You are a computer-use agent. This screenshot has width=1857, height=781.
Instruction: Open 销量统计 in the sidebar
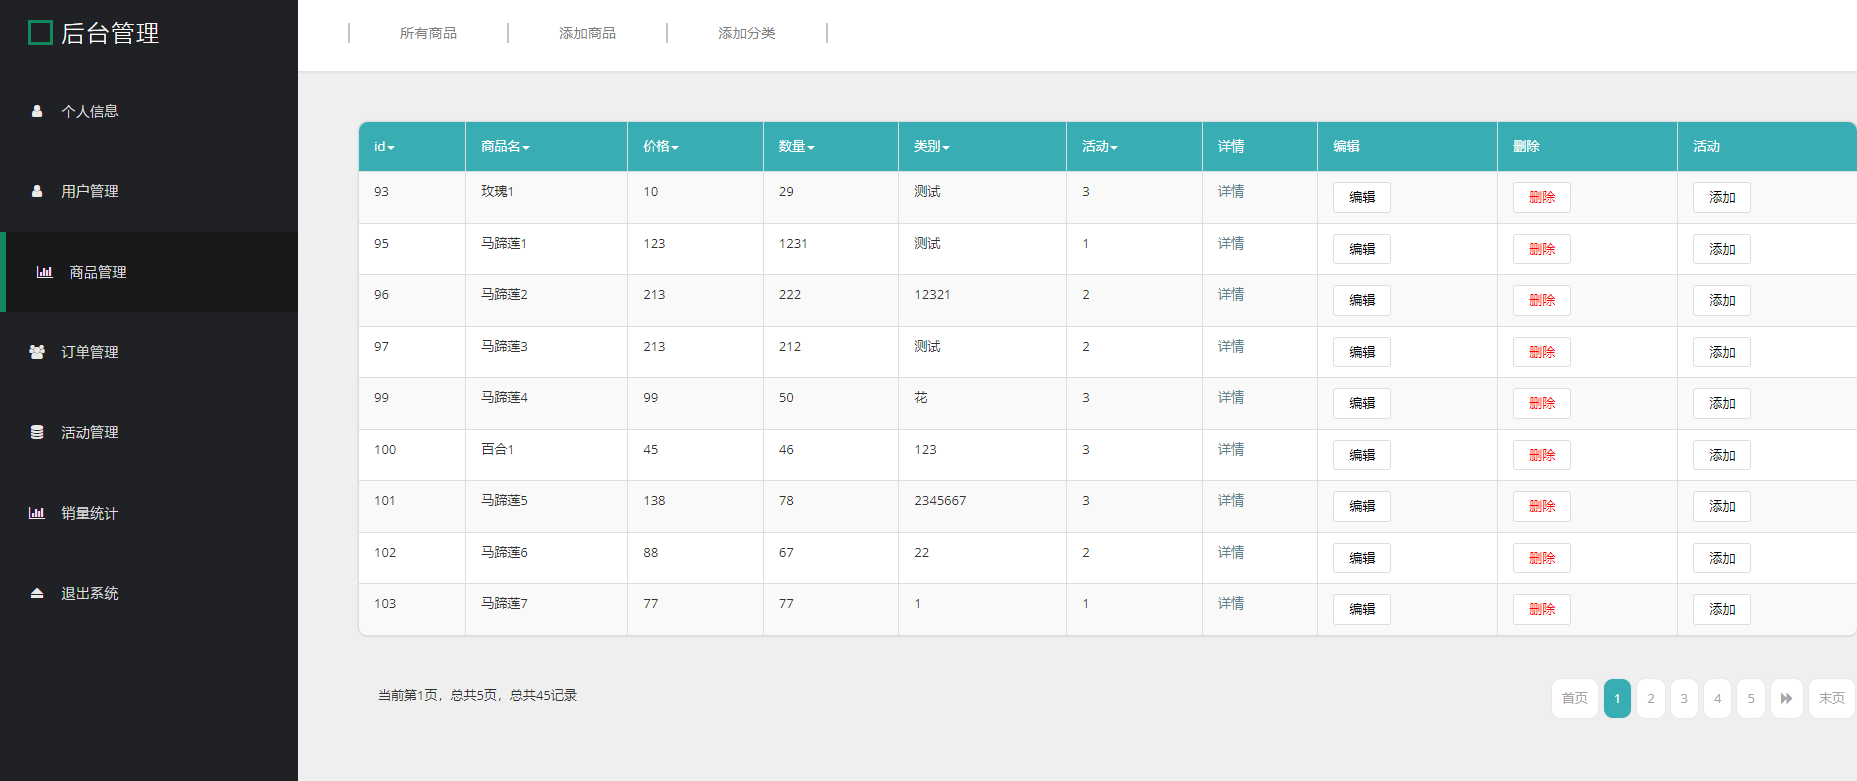89,513
